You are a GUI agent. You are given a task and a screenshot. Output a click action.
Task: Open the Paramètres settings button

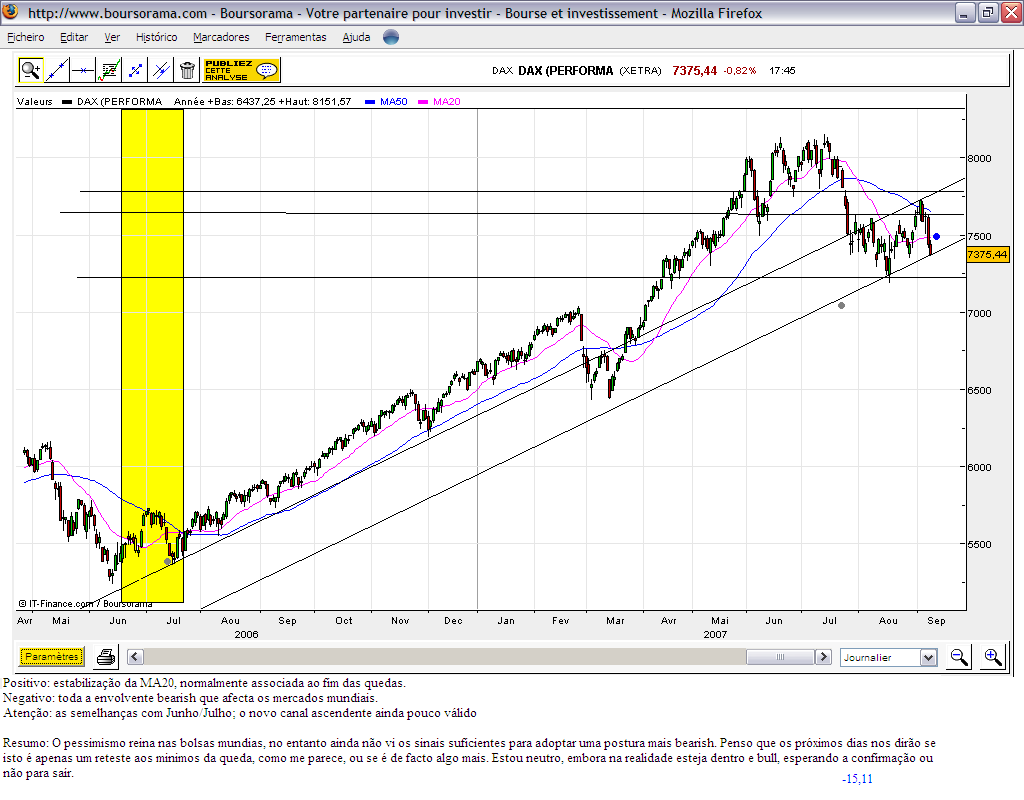click(52, 656)
